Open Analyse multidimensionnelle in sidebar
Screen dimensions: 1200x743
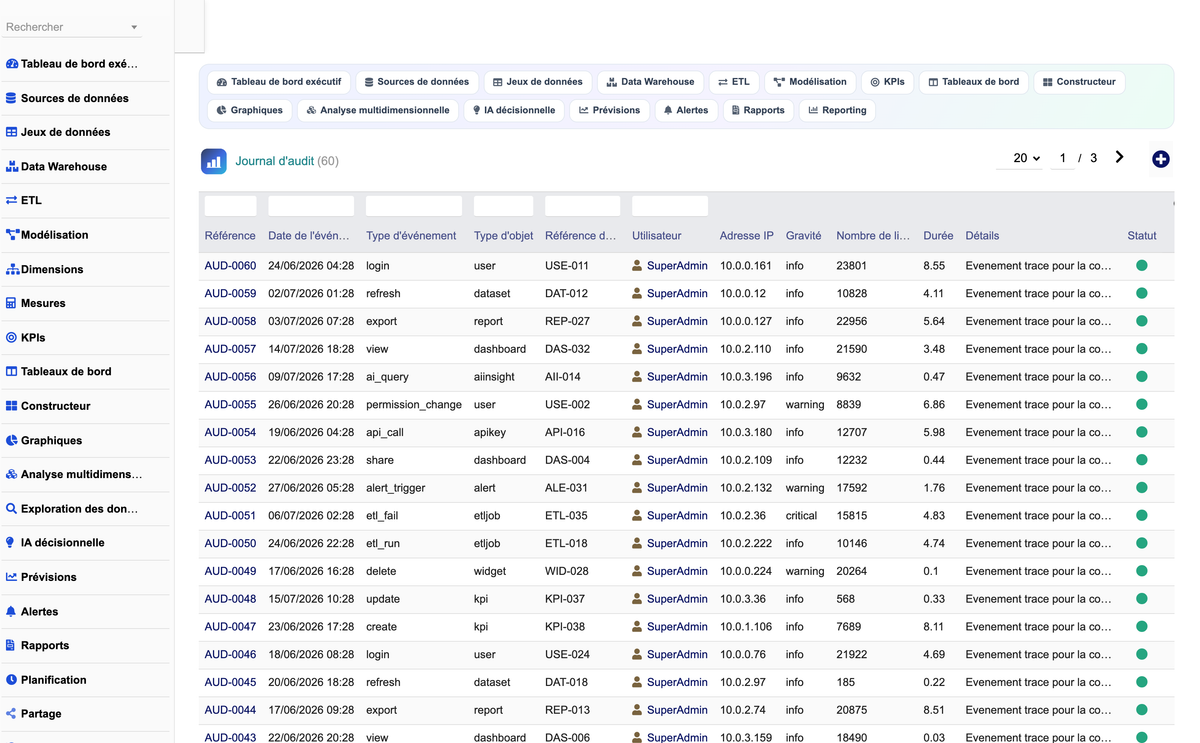click(74, 475)
